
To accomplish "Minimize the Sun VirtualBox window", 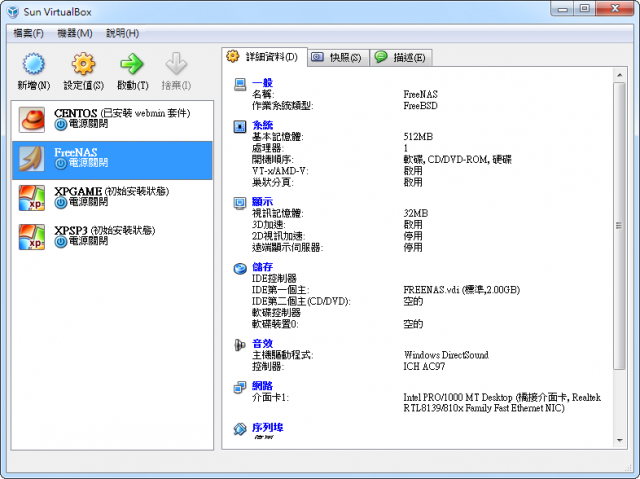I will (562, 9).
